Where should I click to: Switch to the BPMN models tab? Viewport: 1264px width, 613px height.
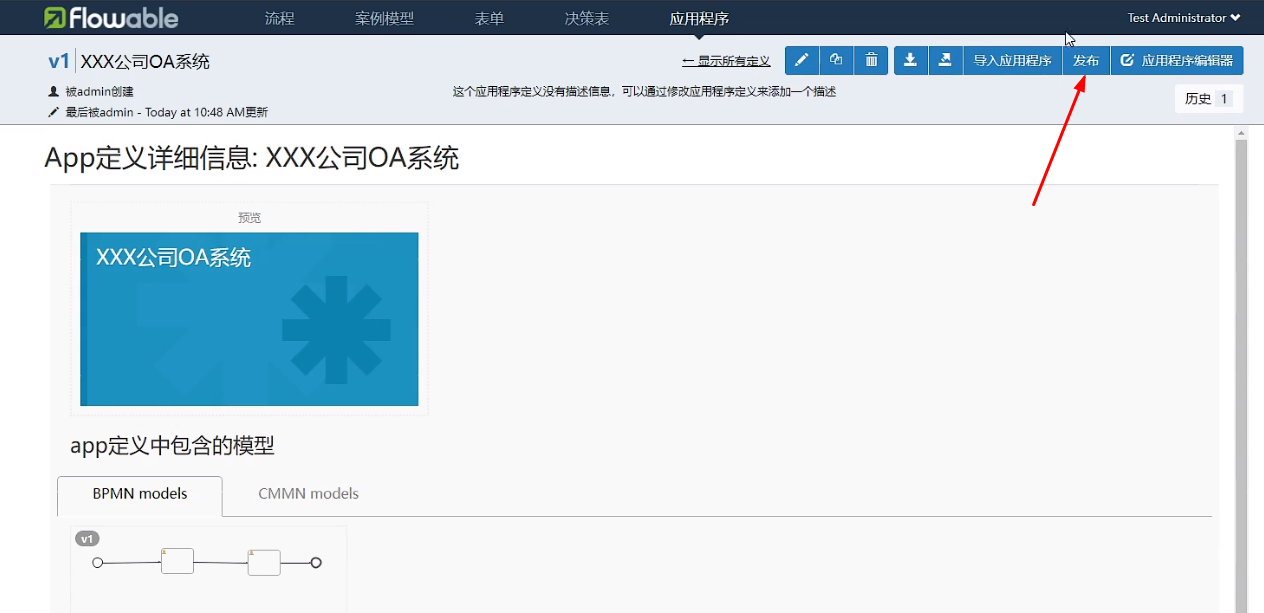(140, 494)
